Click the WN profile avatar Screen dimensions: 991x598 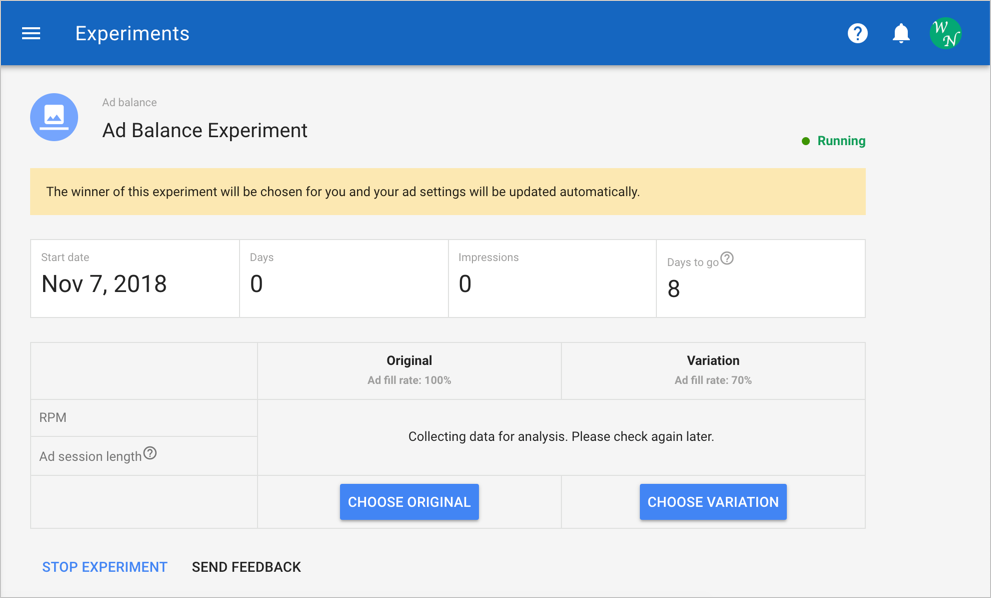pos(945,33)
